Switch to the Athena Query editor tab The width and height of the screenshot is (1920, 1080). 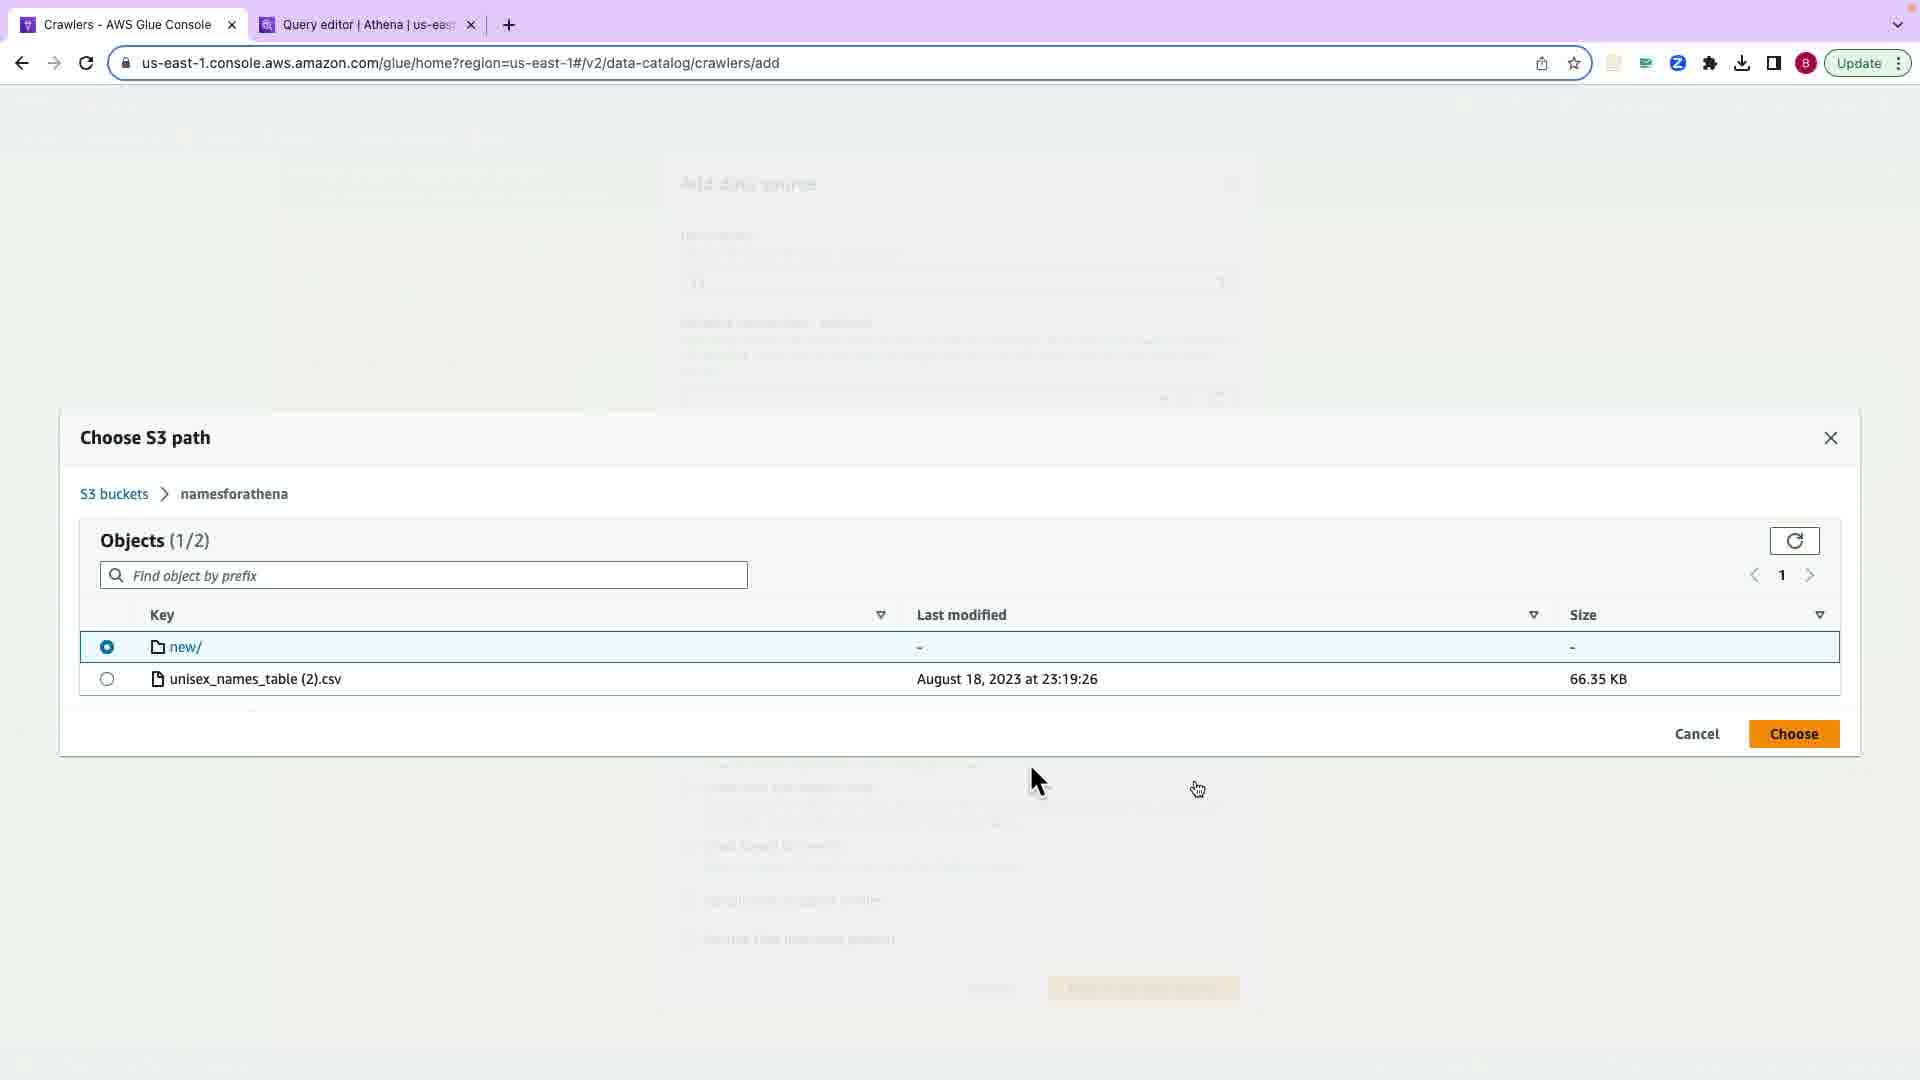tap(366, 25)
